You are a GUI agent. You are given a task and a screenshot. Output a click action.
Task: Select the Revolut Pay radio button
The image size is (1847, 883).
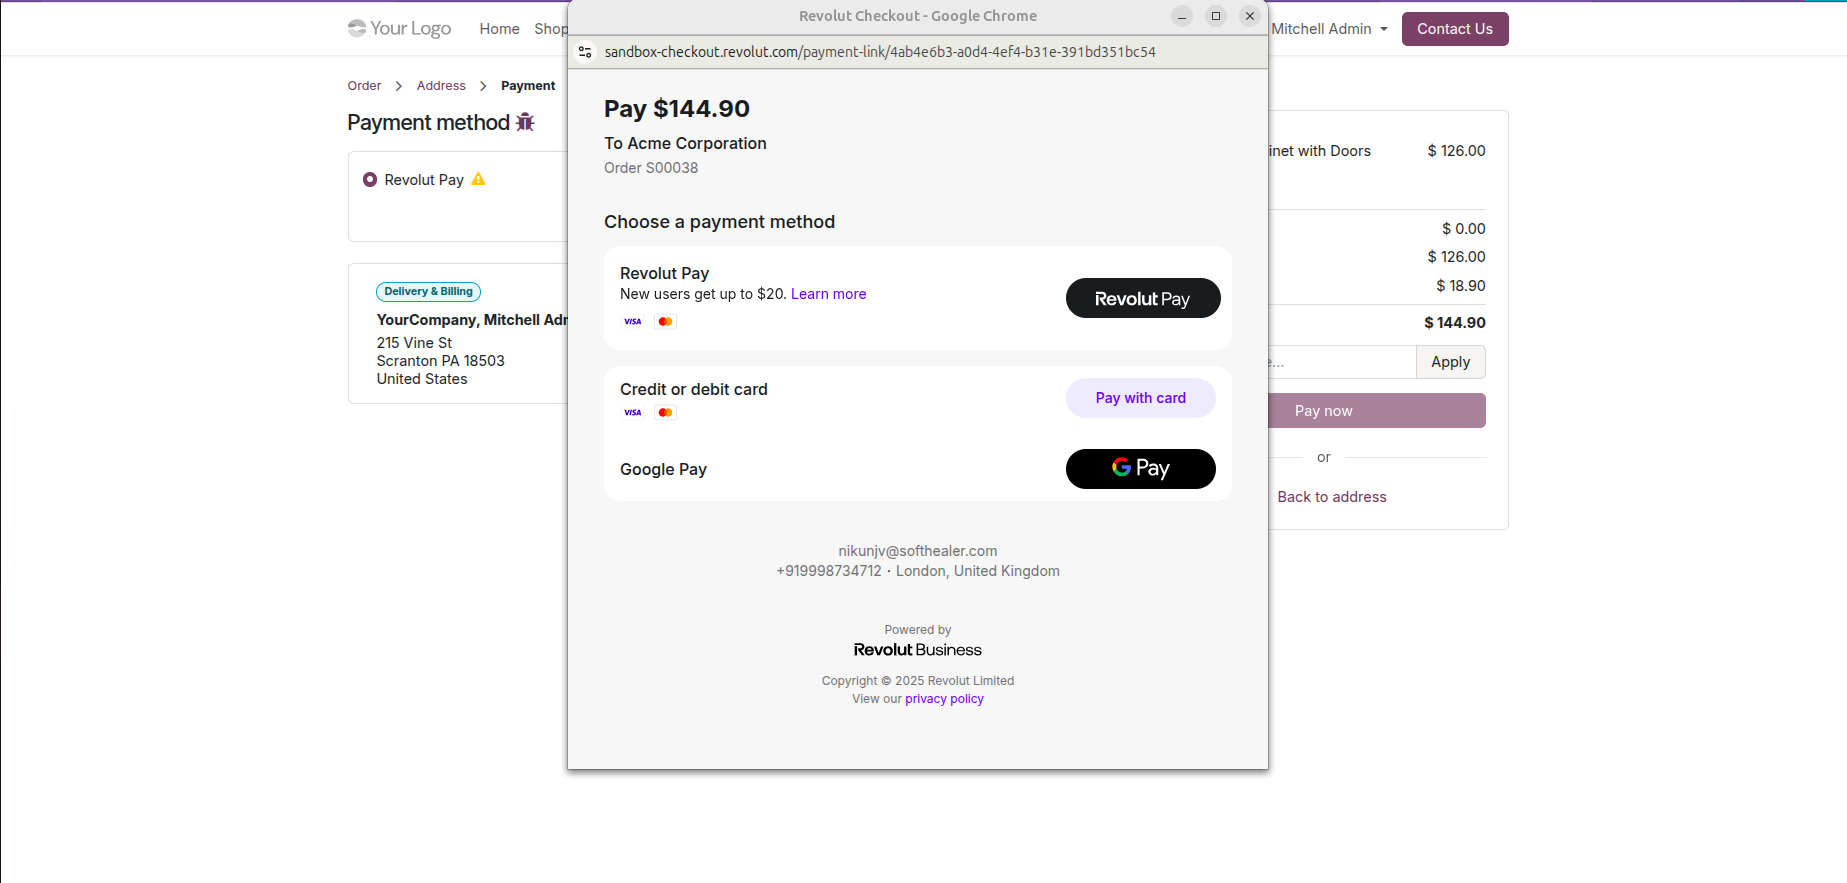pyautogui.click(x=370, y=180)
